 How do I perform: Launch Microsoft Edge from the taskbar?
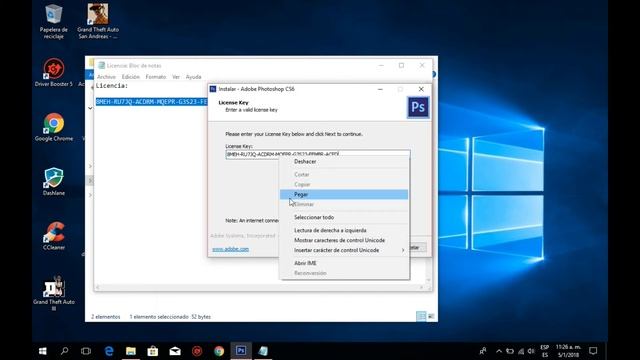(109, 351)
